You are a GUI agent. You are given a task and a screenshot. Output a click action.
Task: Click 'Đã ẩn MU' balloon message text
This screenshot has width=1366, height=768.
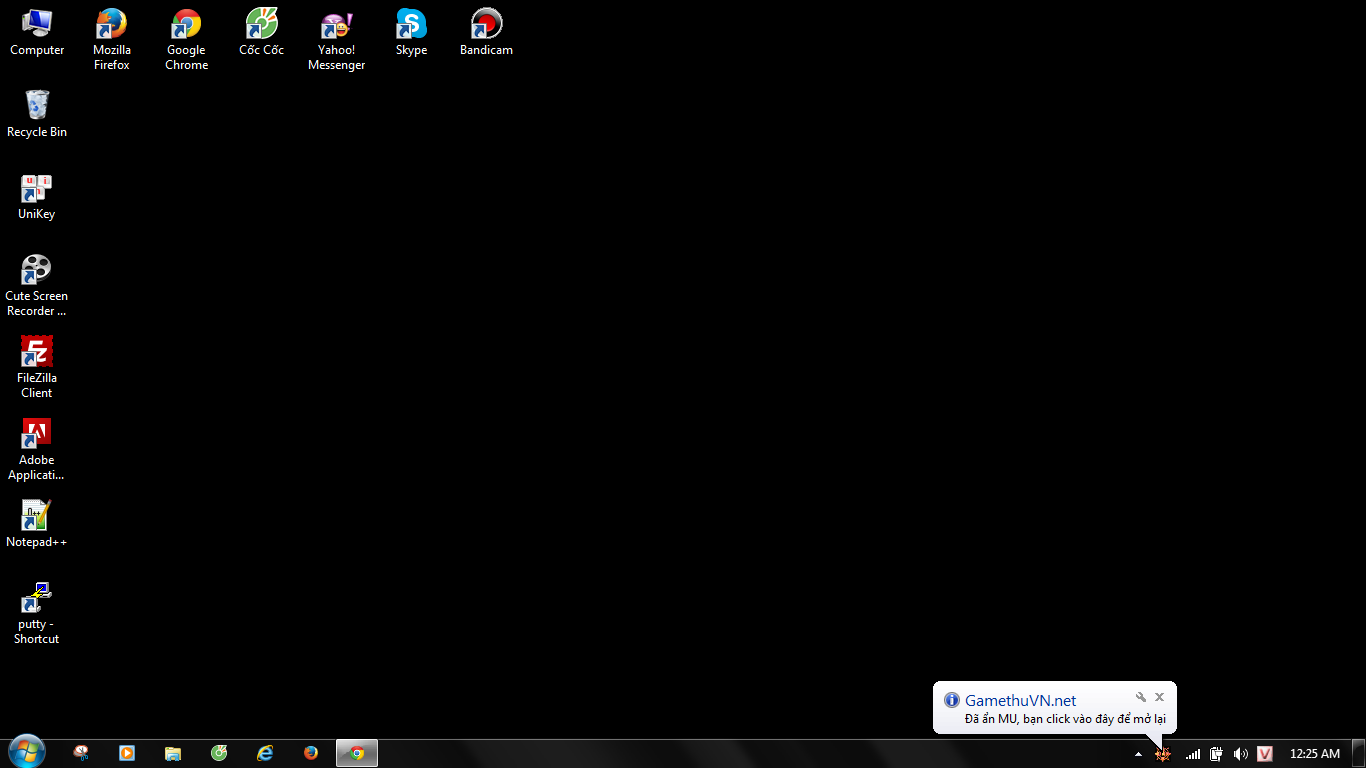click(1065, 719)
